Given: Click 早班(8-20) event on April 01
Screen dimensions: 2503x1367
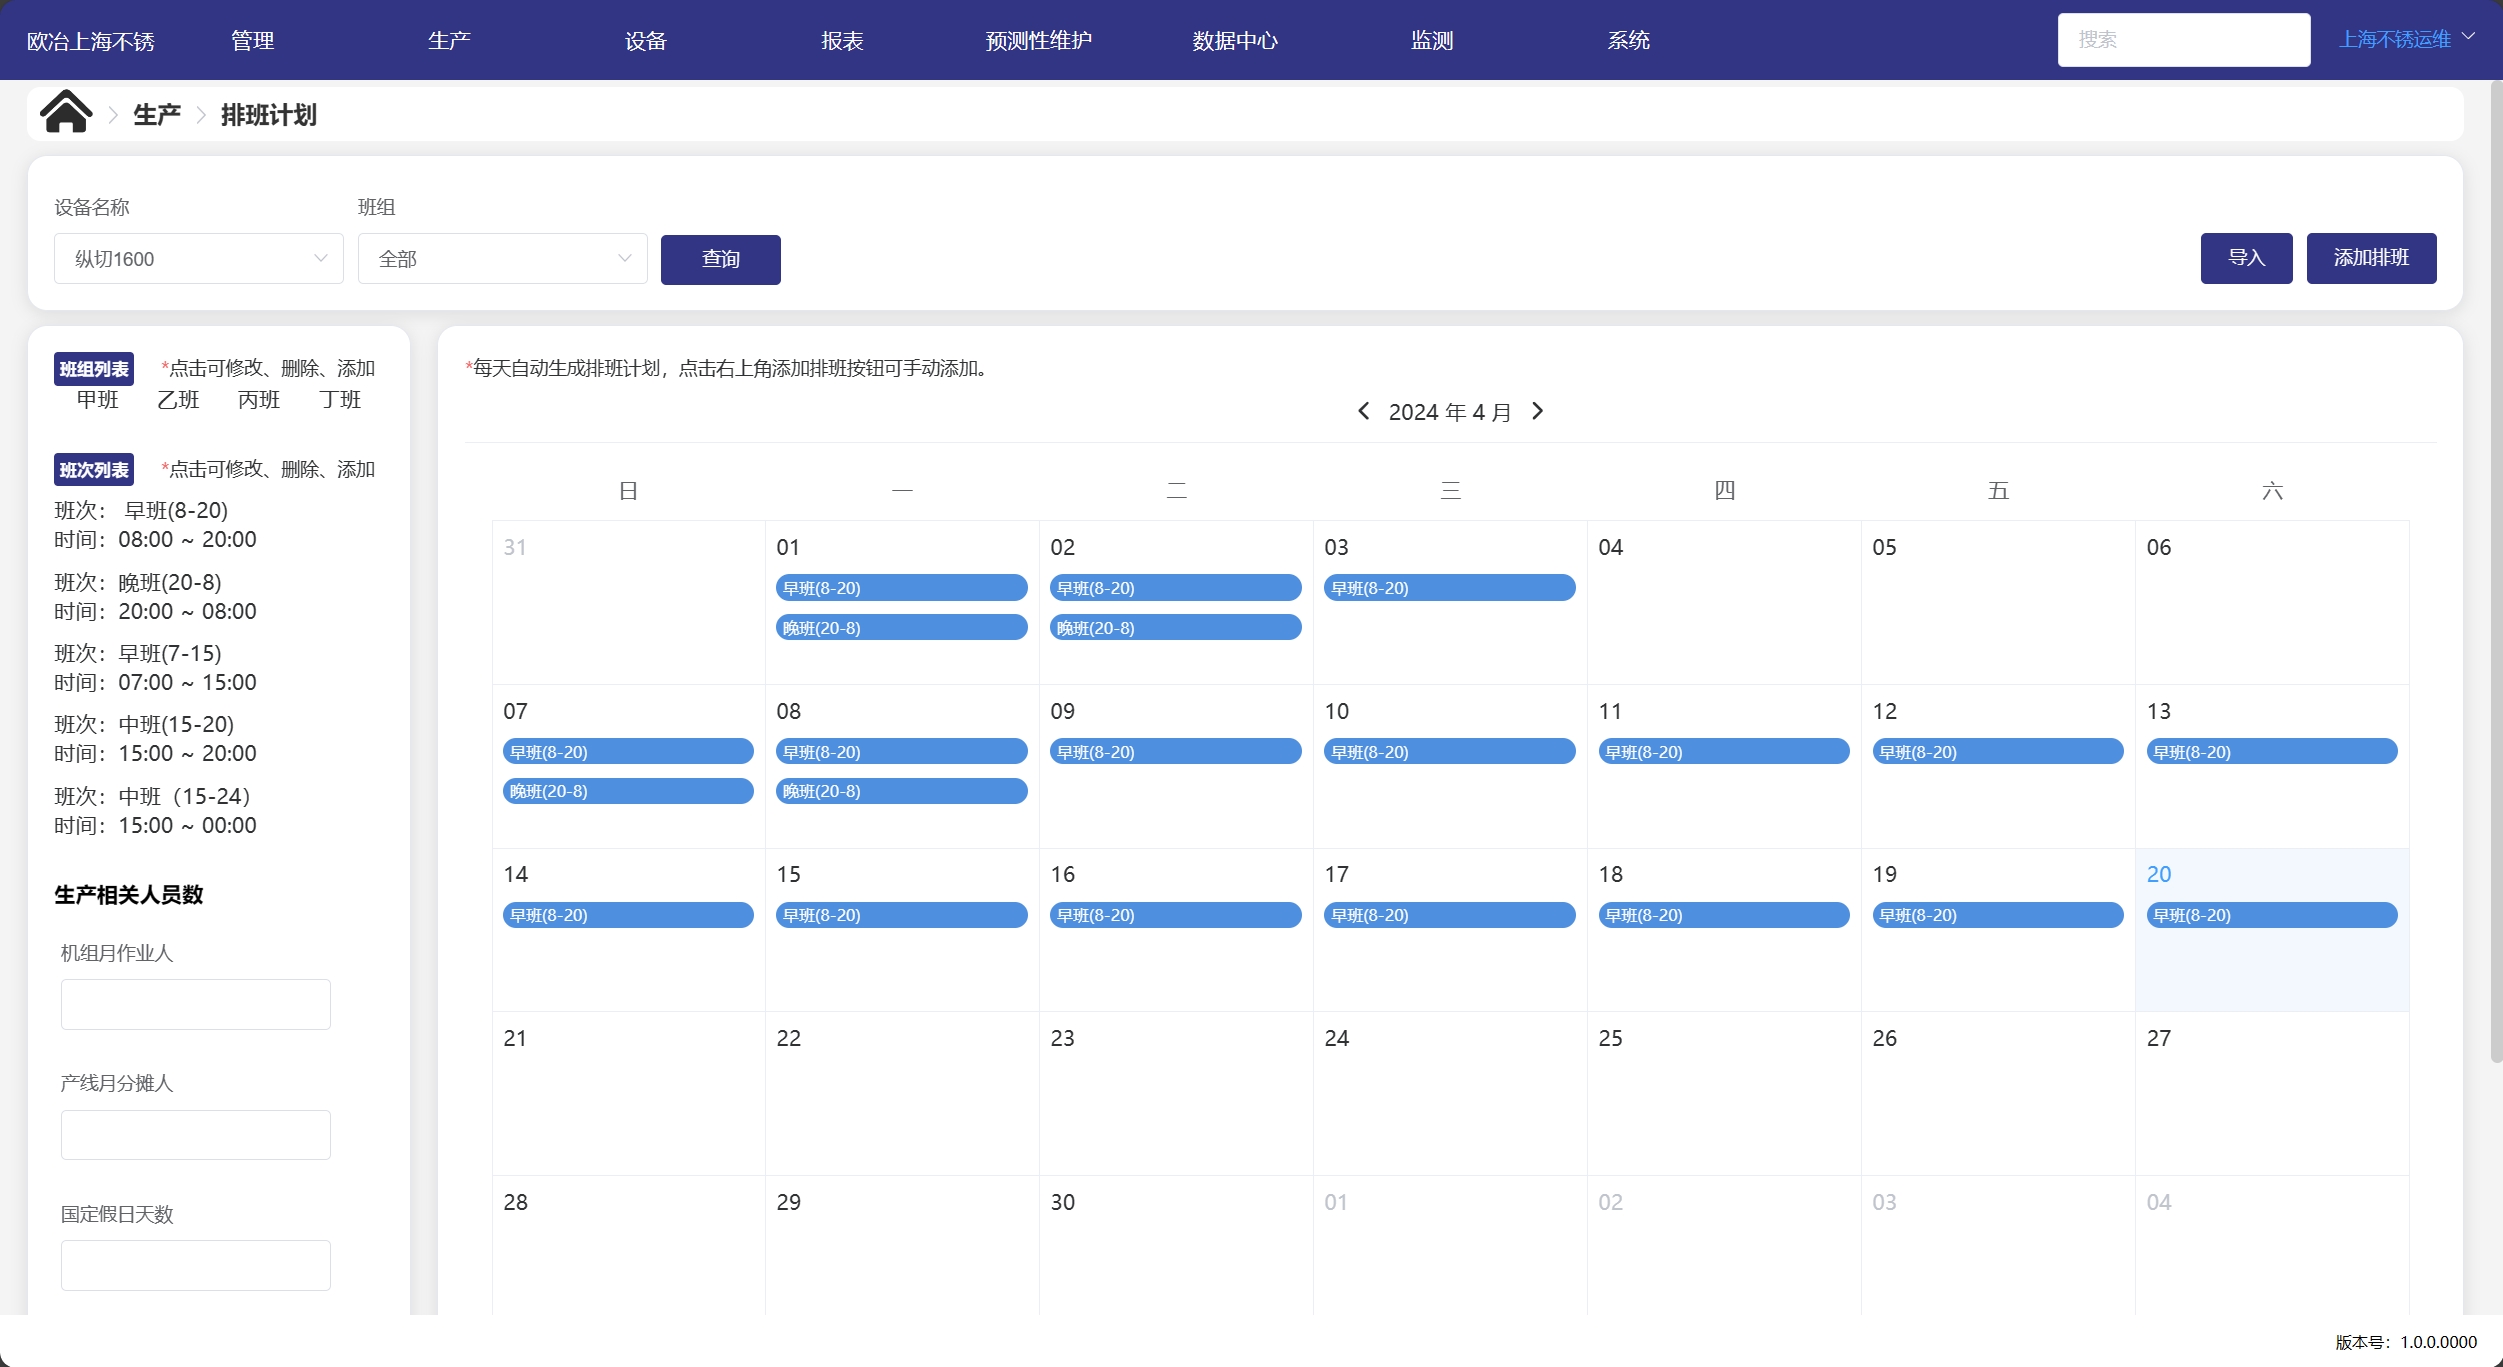Looking at the screenshot, I should coord(902,588).
